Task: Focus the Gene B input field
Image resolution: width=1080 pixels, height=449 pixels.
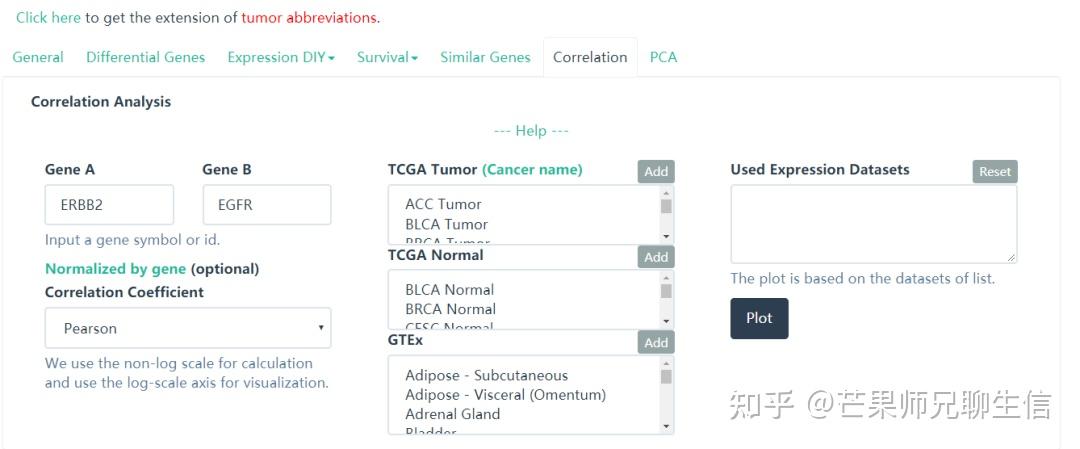Action: coord(266,205)
